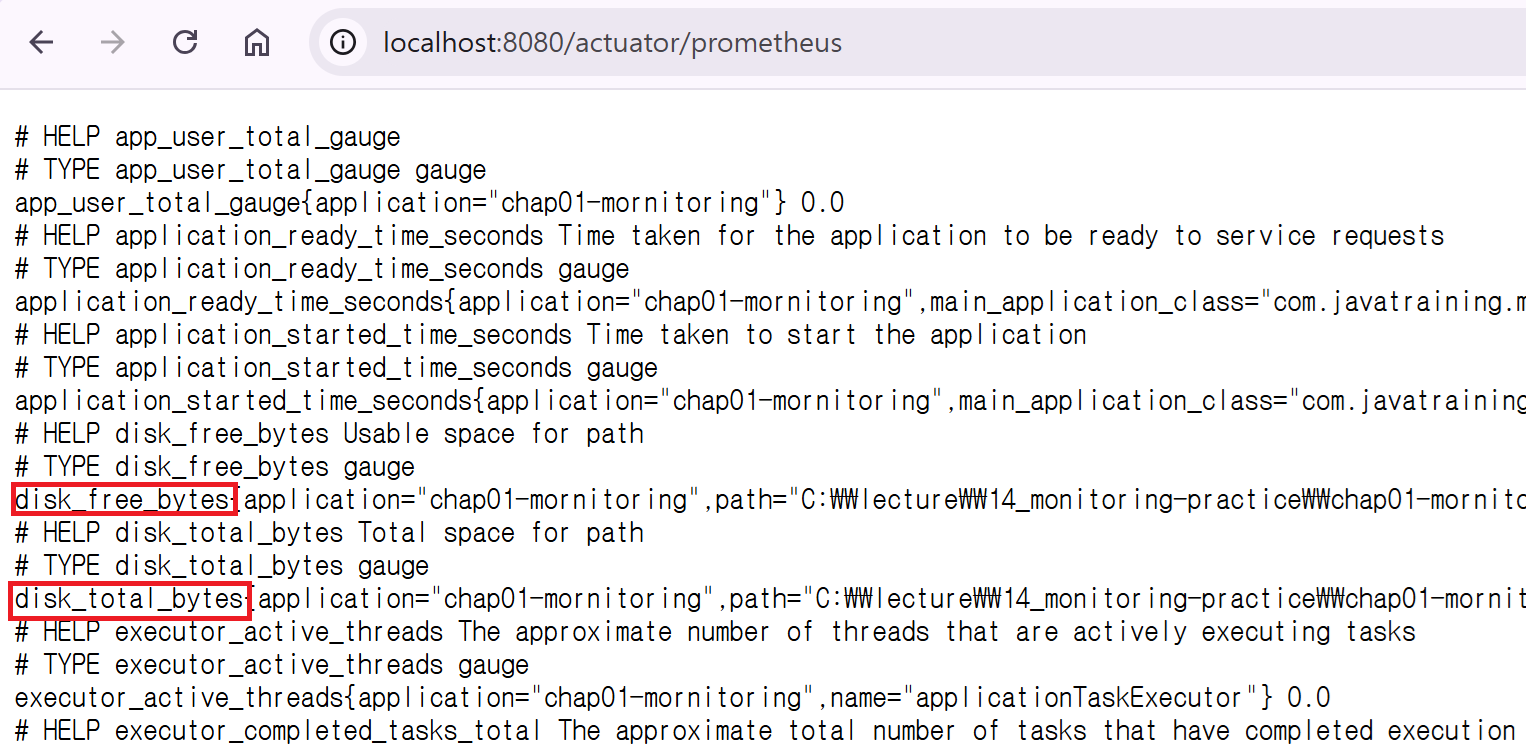Click the HELP application_ready_time_seconds line
1526x751 pixels.
click(x=729, y=236)
